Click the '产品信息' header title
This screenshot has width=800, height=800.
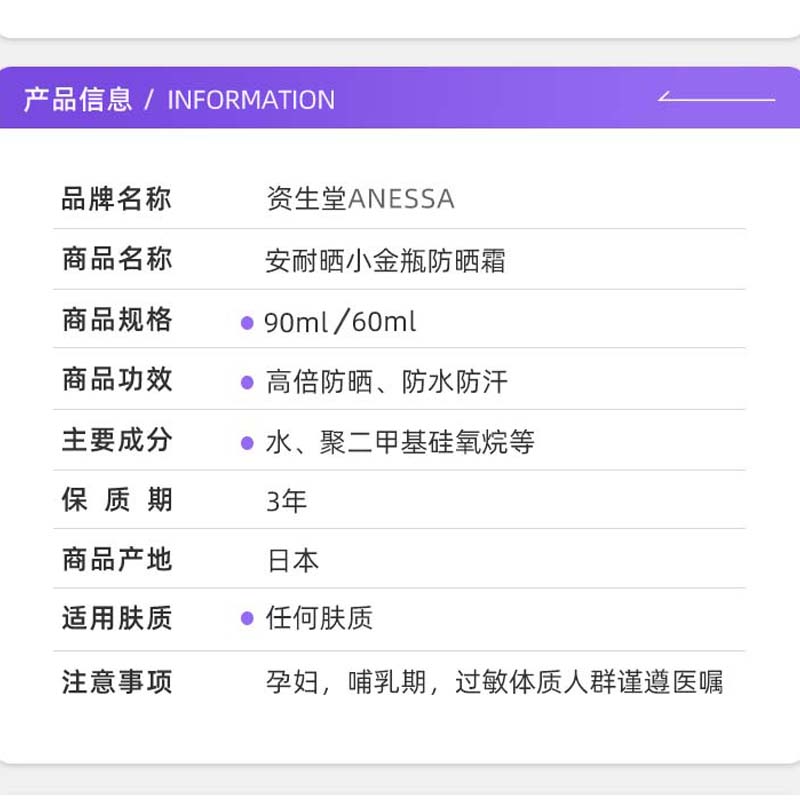point(78,99)
